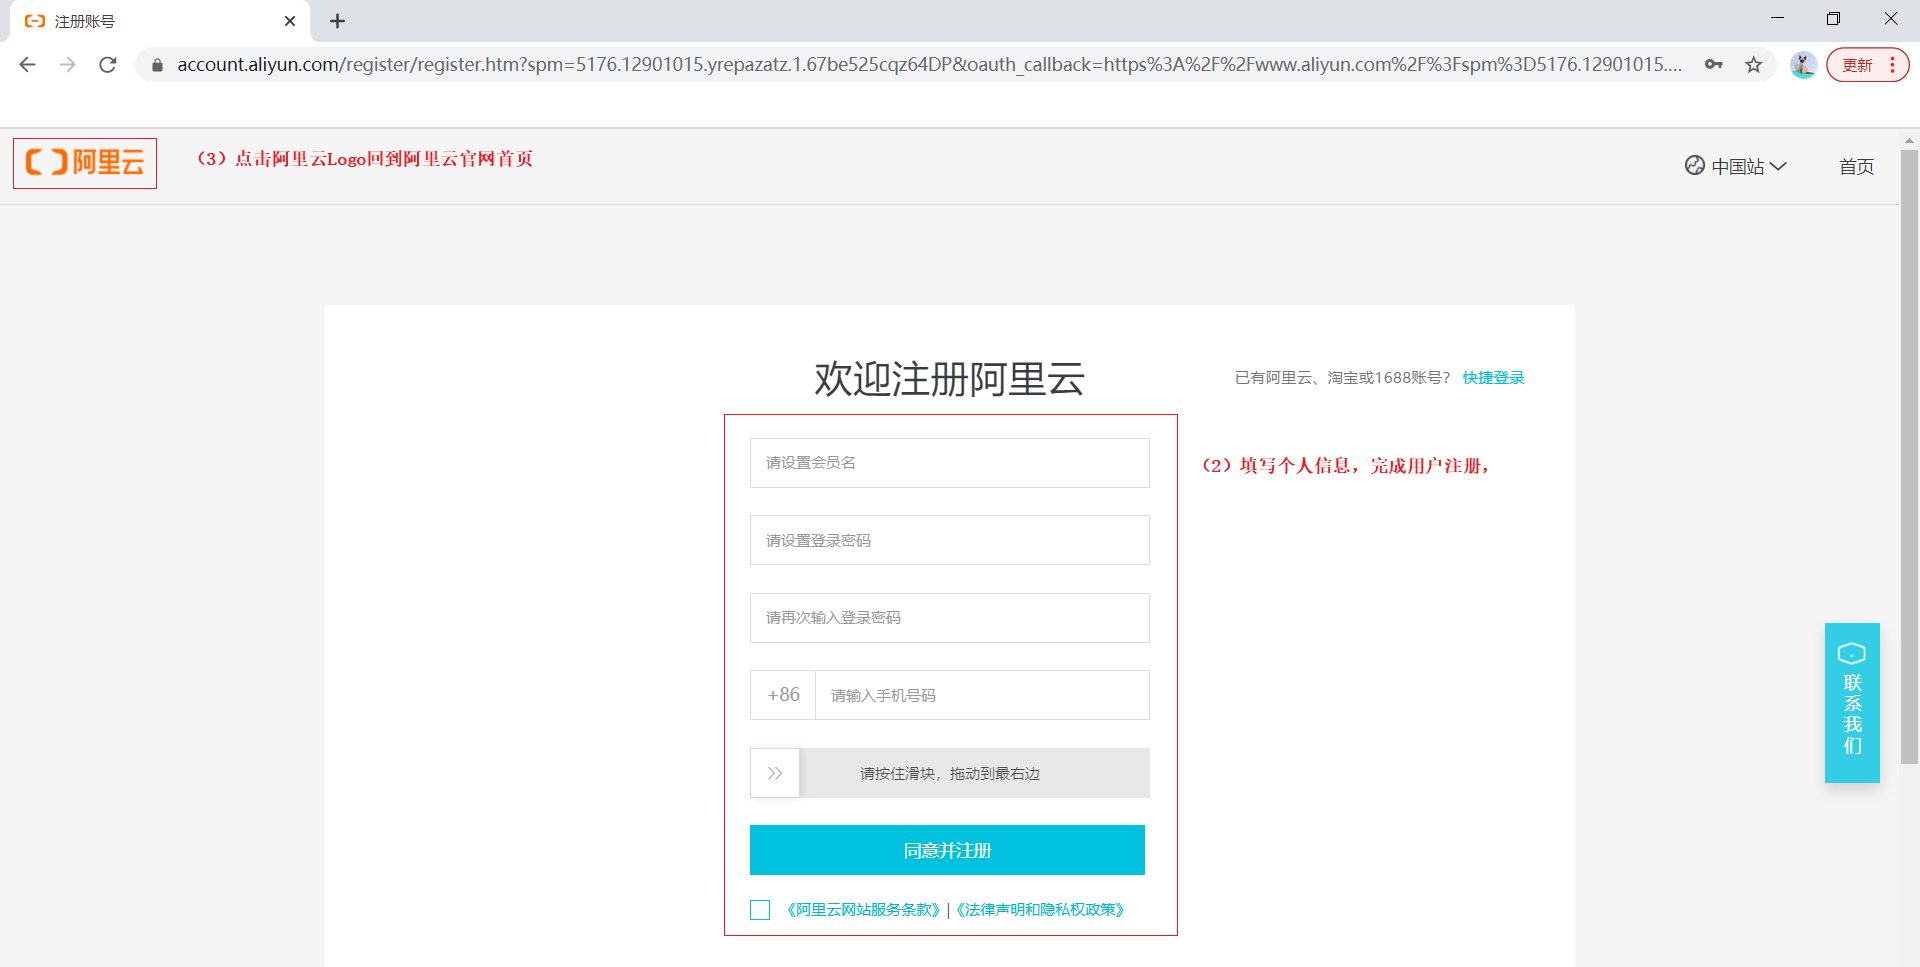
Task: Click the 同意并注册 button
Action: click(947, 850)
